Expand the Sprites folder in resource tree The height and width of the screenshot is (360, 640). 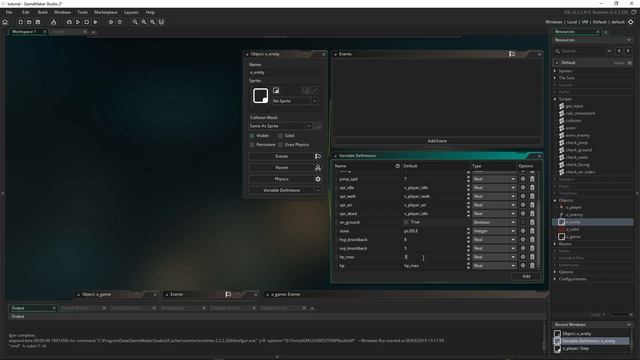tap(555, 71)
